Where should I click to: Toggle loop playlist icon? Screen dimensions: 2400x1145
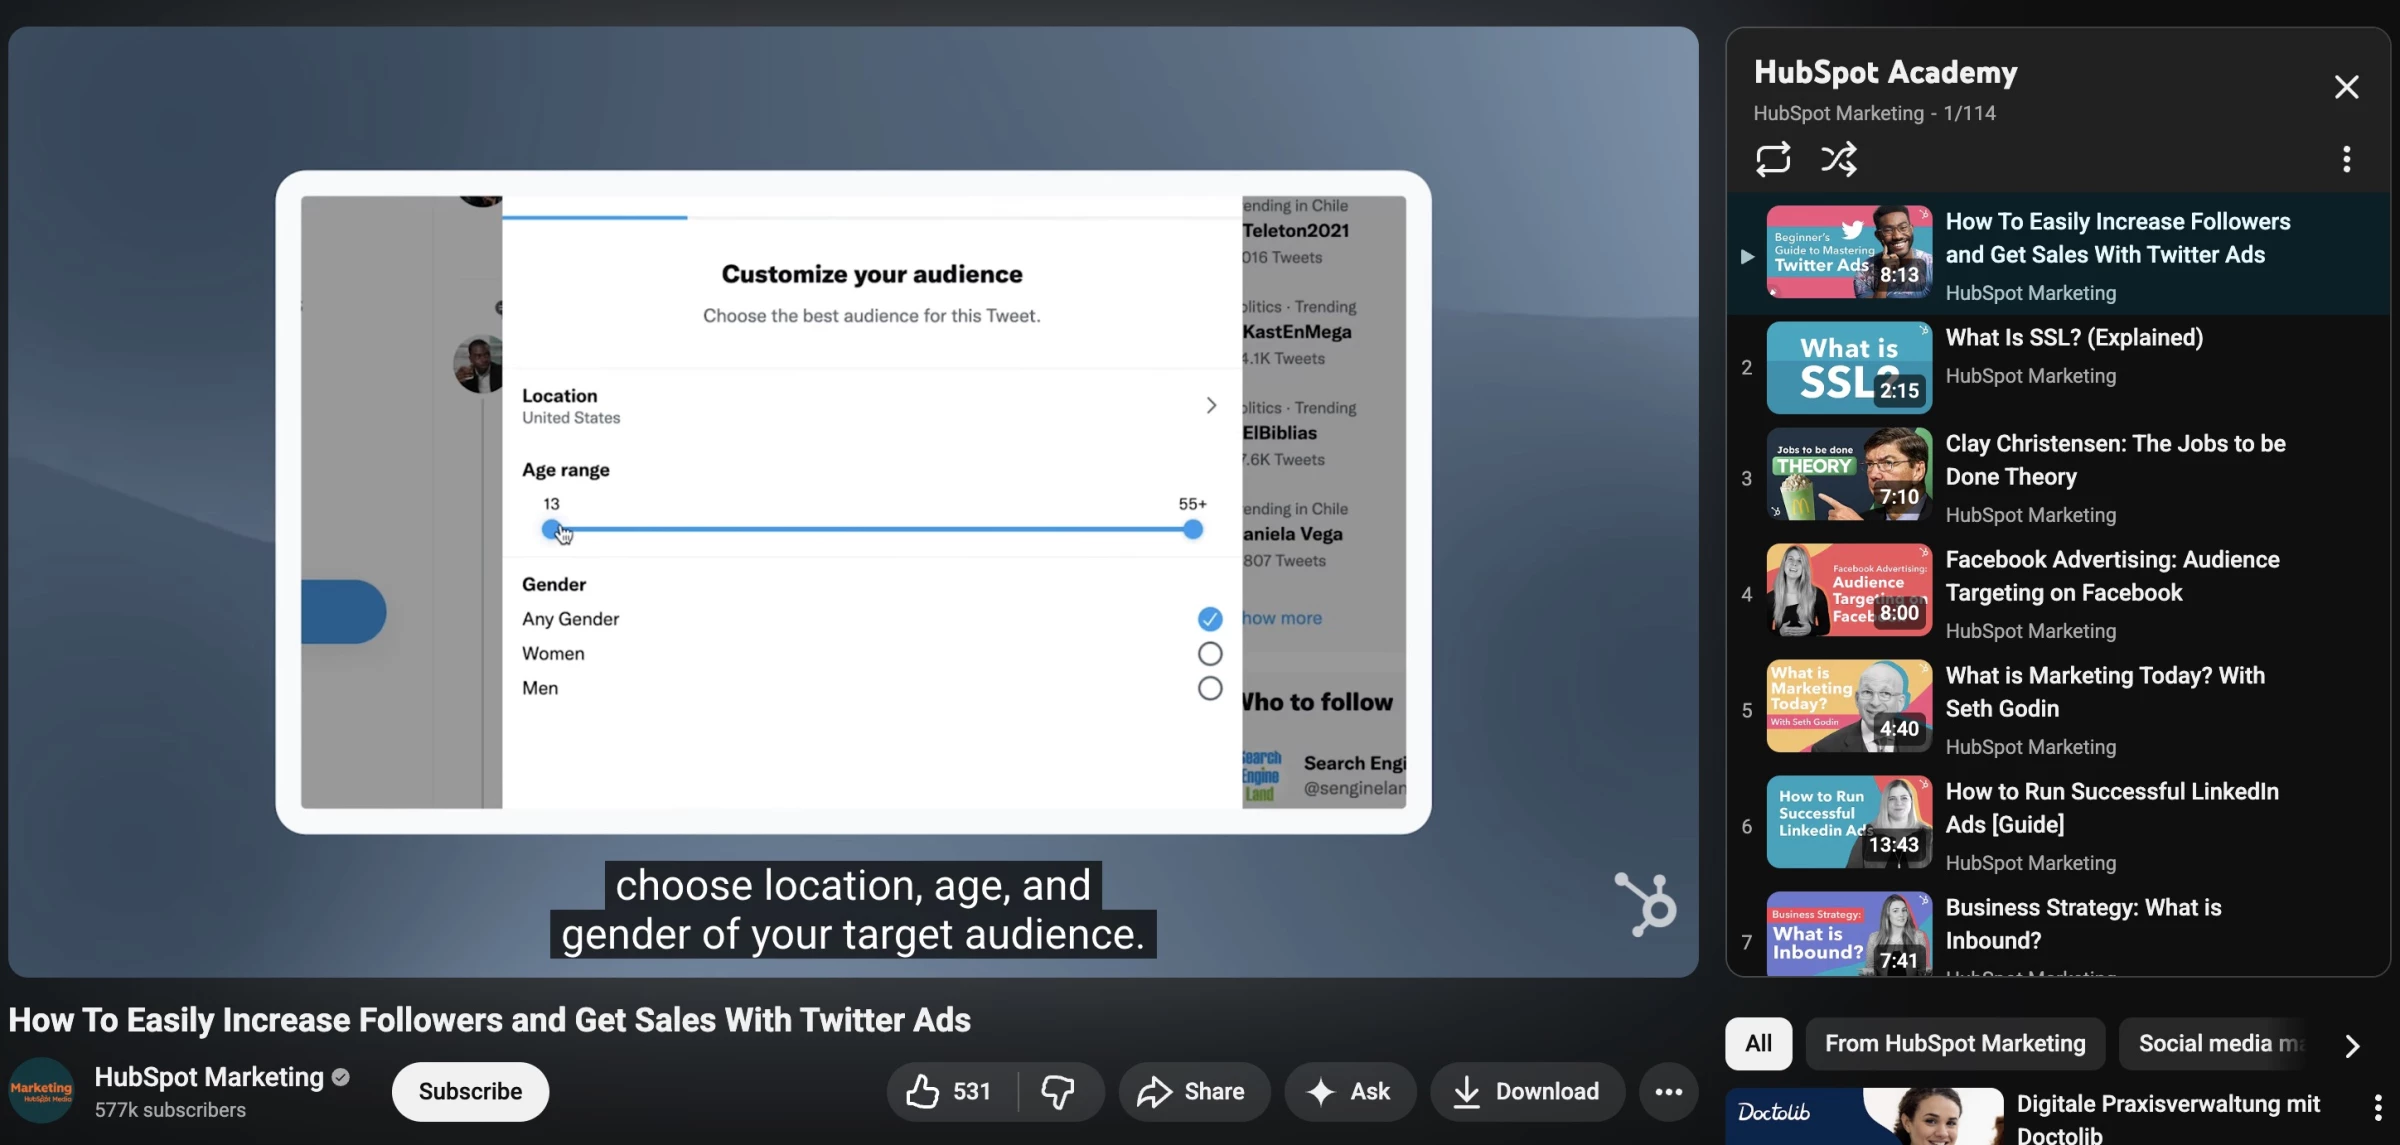[x=1773, y=159]
